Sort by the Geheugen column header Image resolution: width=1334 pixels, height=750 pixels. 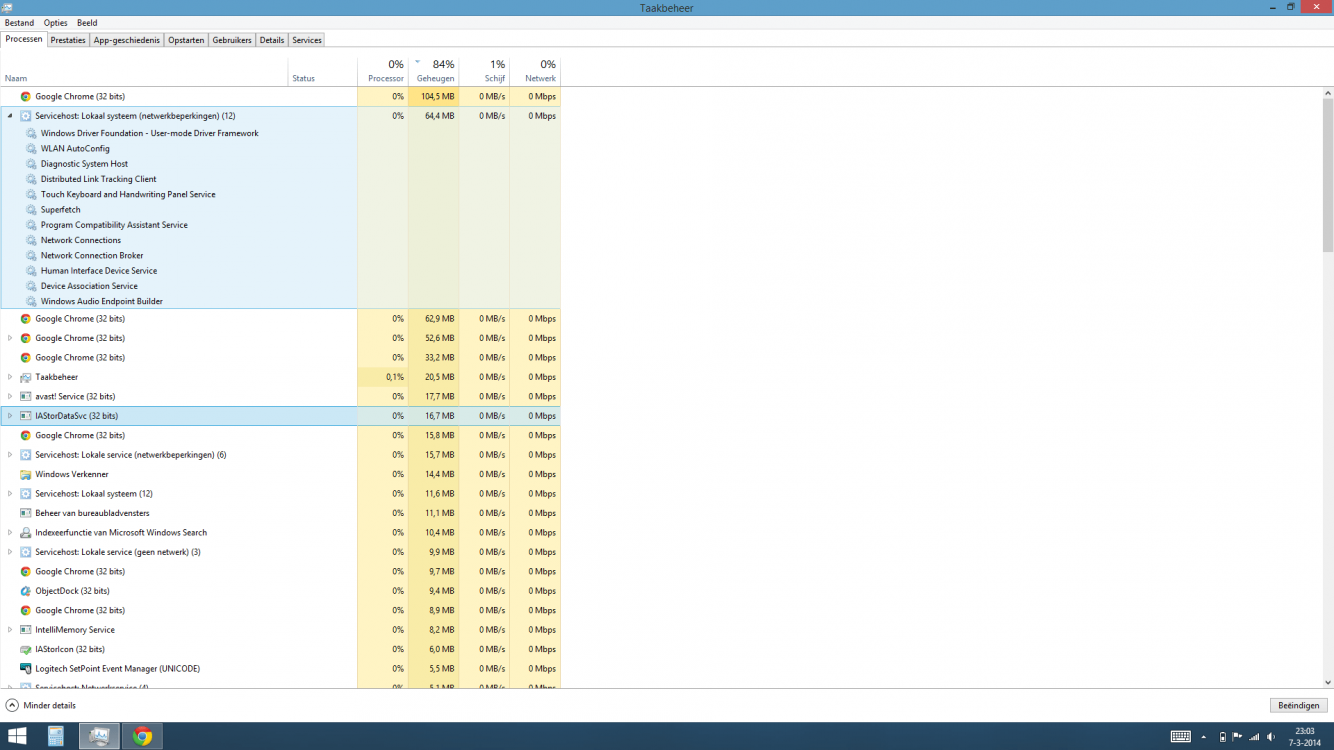coord(434,71)
